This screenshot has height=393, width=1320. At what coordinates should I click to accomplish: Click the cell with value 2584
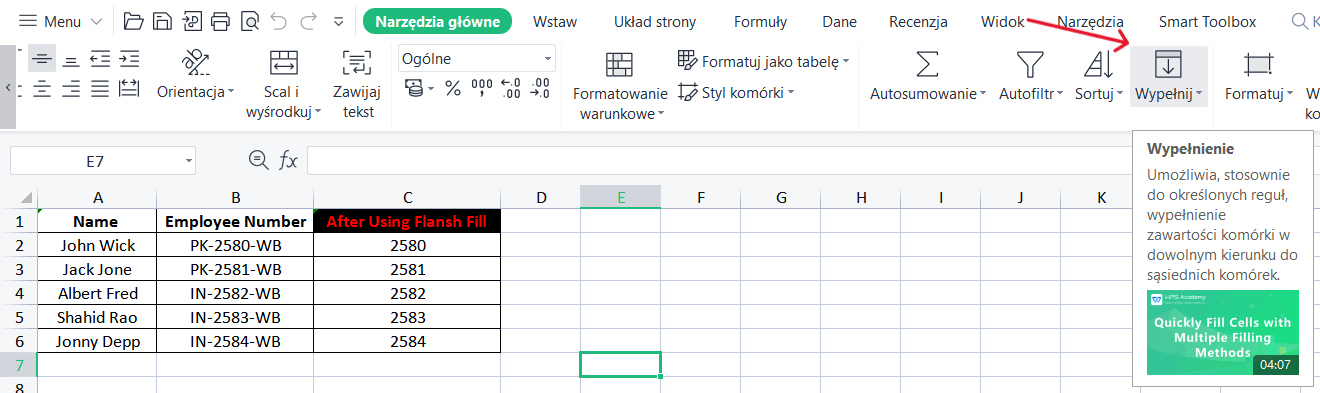pos(407,341)
